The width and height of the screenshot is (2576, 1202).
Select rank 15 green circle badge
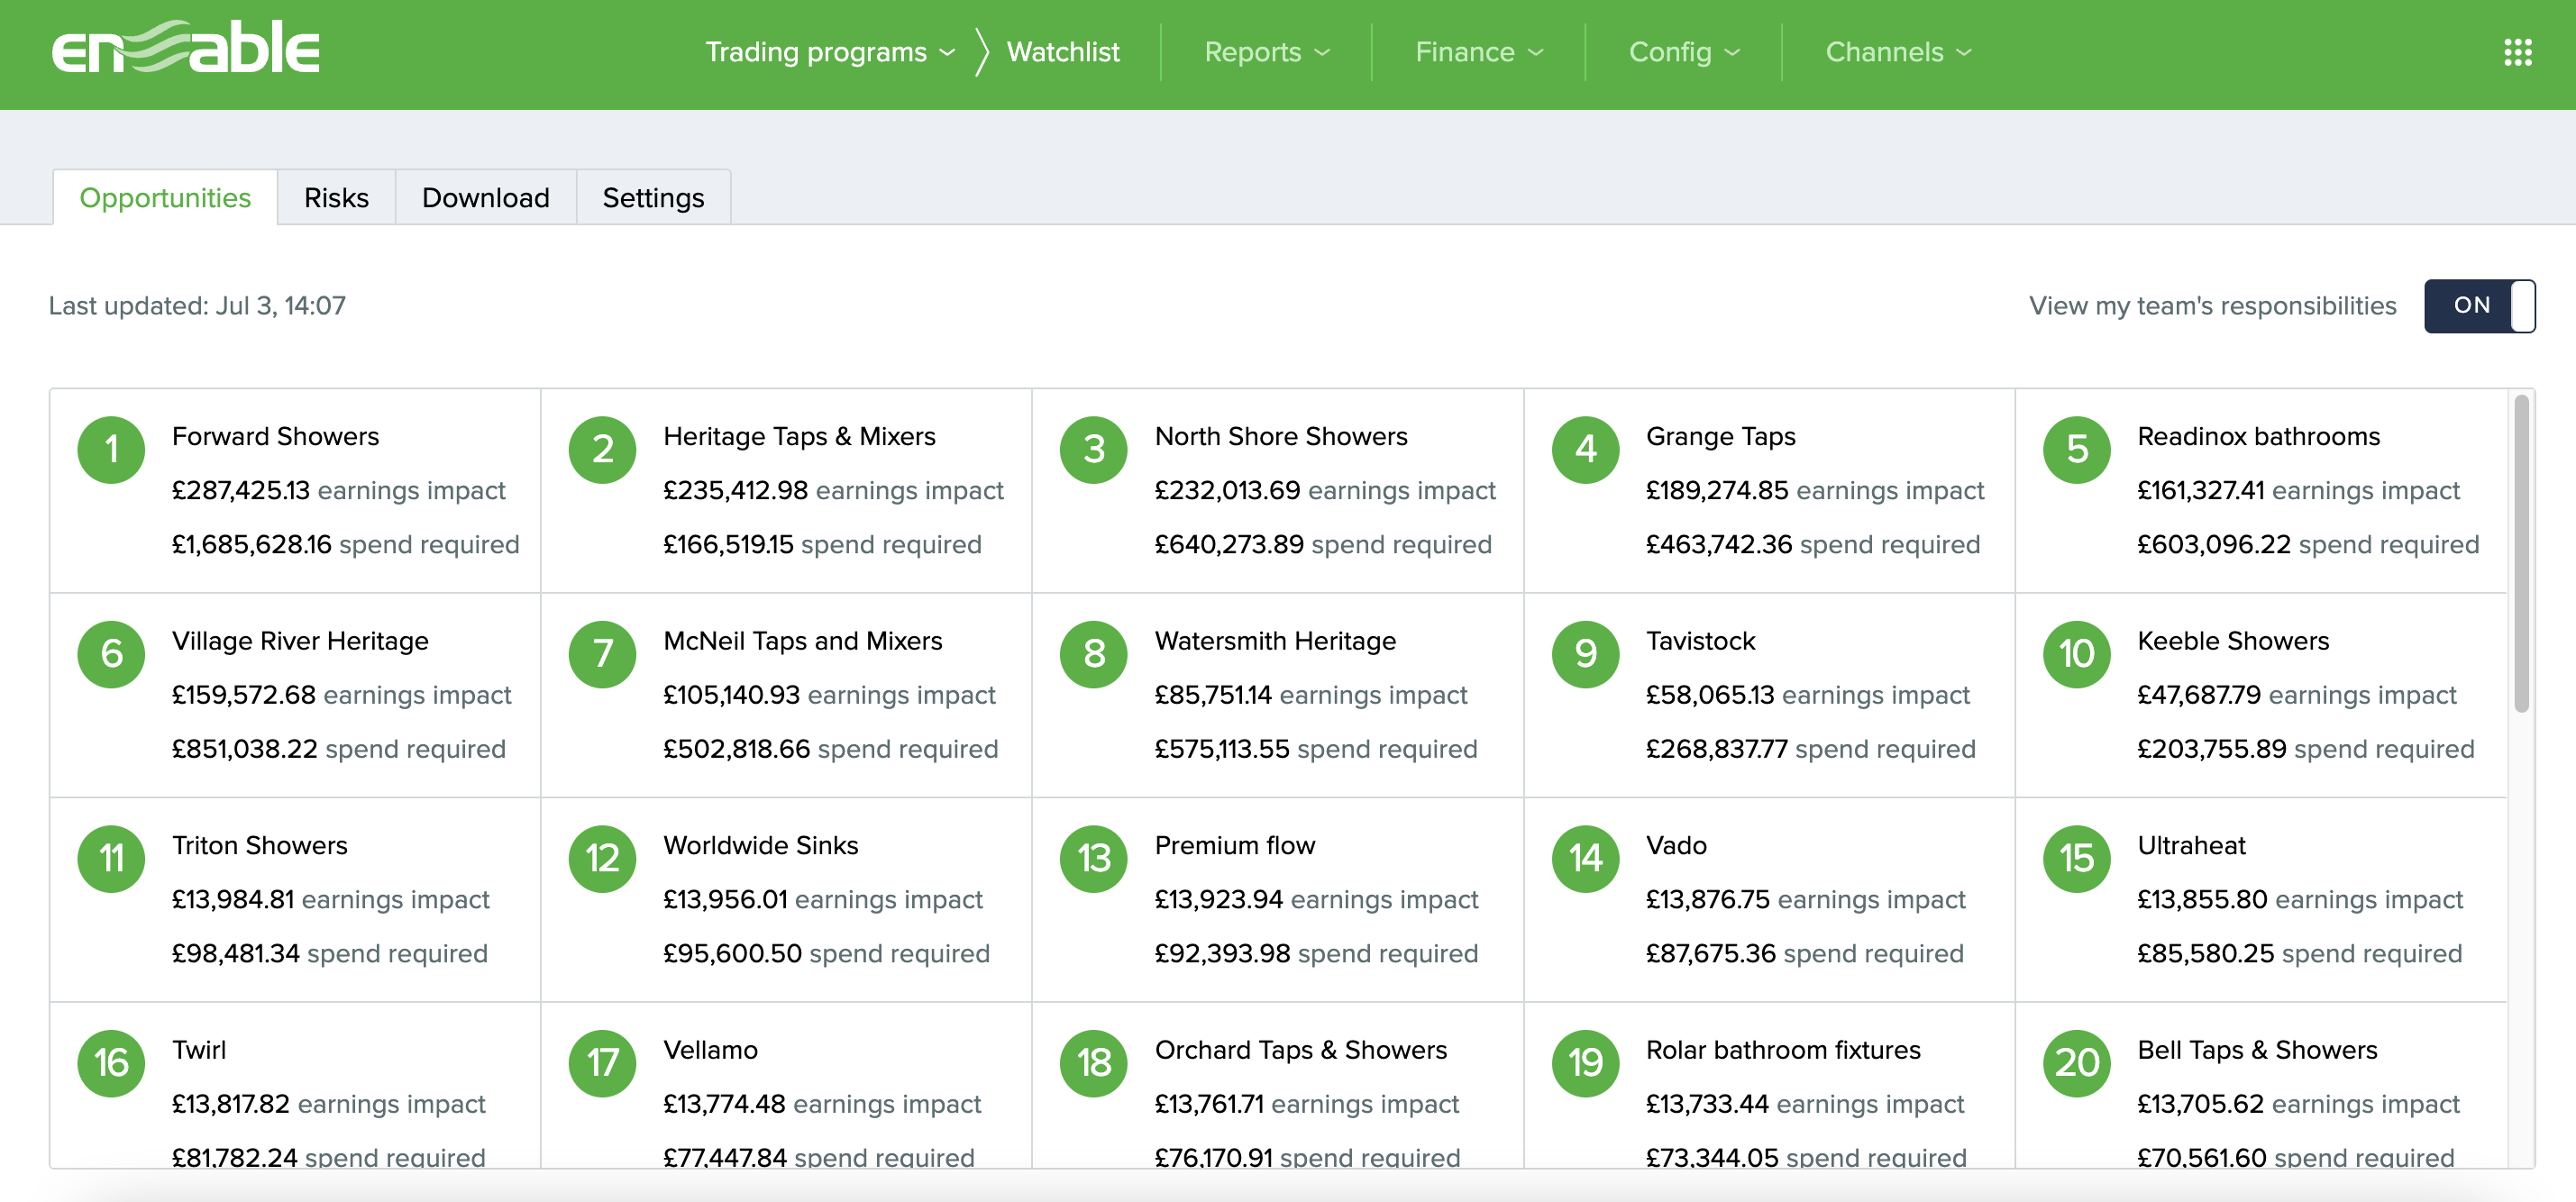click(x=2077, y=859)
